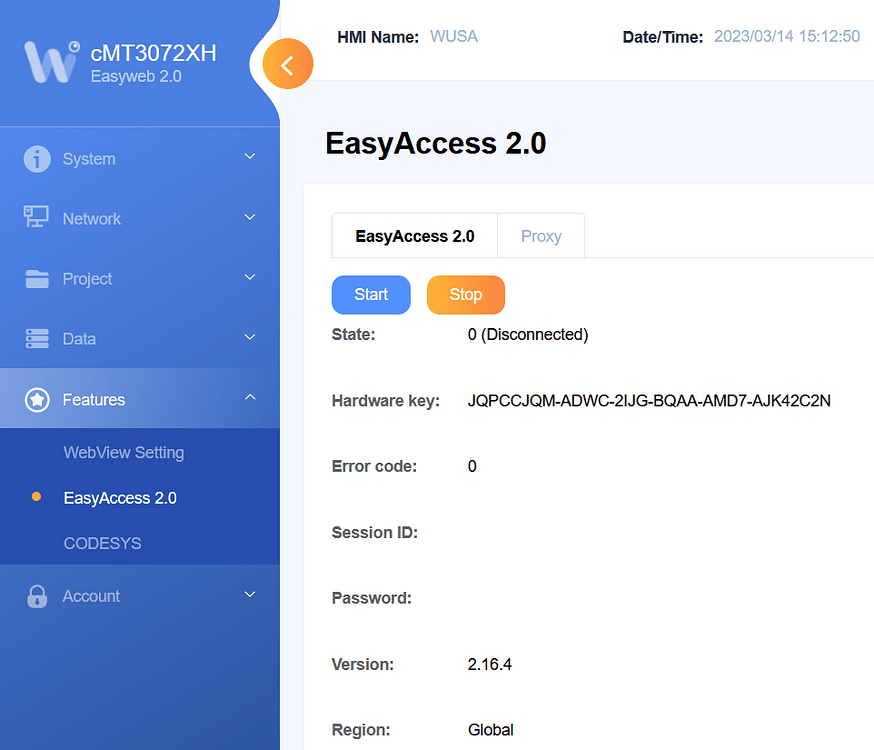Select the Data icon in the sidebar
This screenshot has height=750, width=874.
(36, 338)
